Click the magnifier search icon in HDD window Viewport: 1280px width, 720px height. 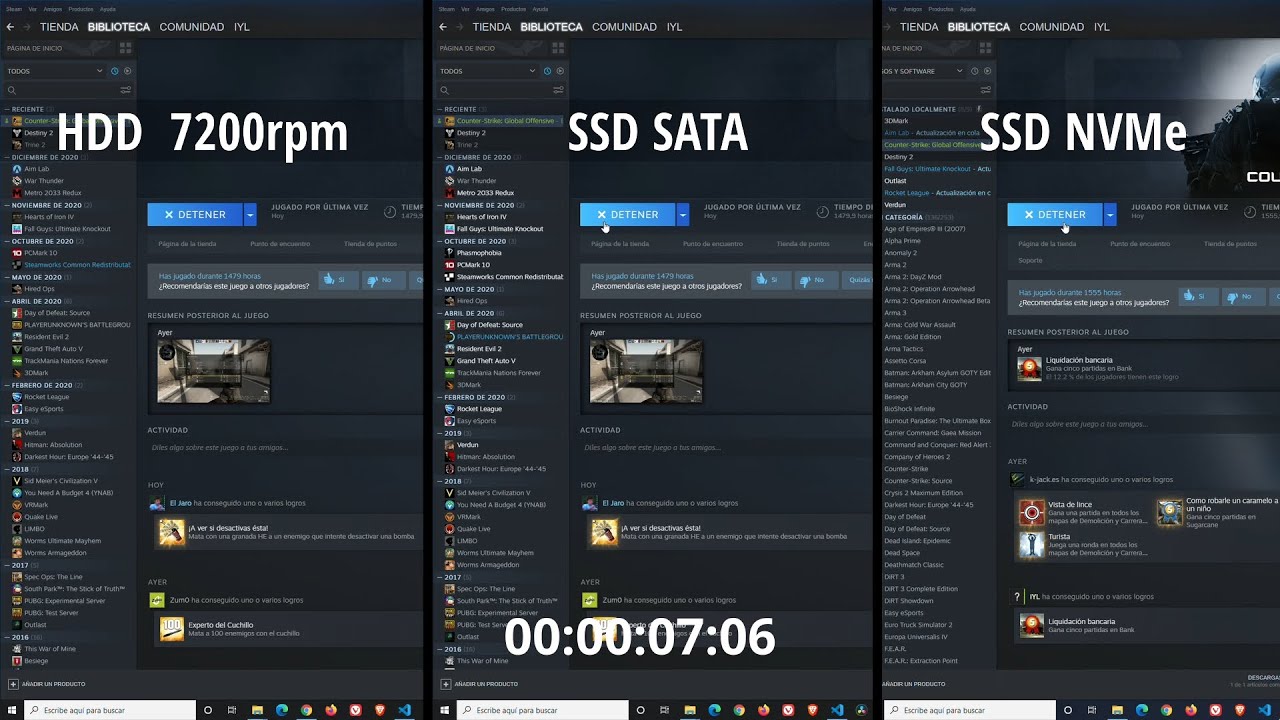pos(11,90)
